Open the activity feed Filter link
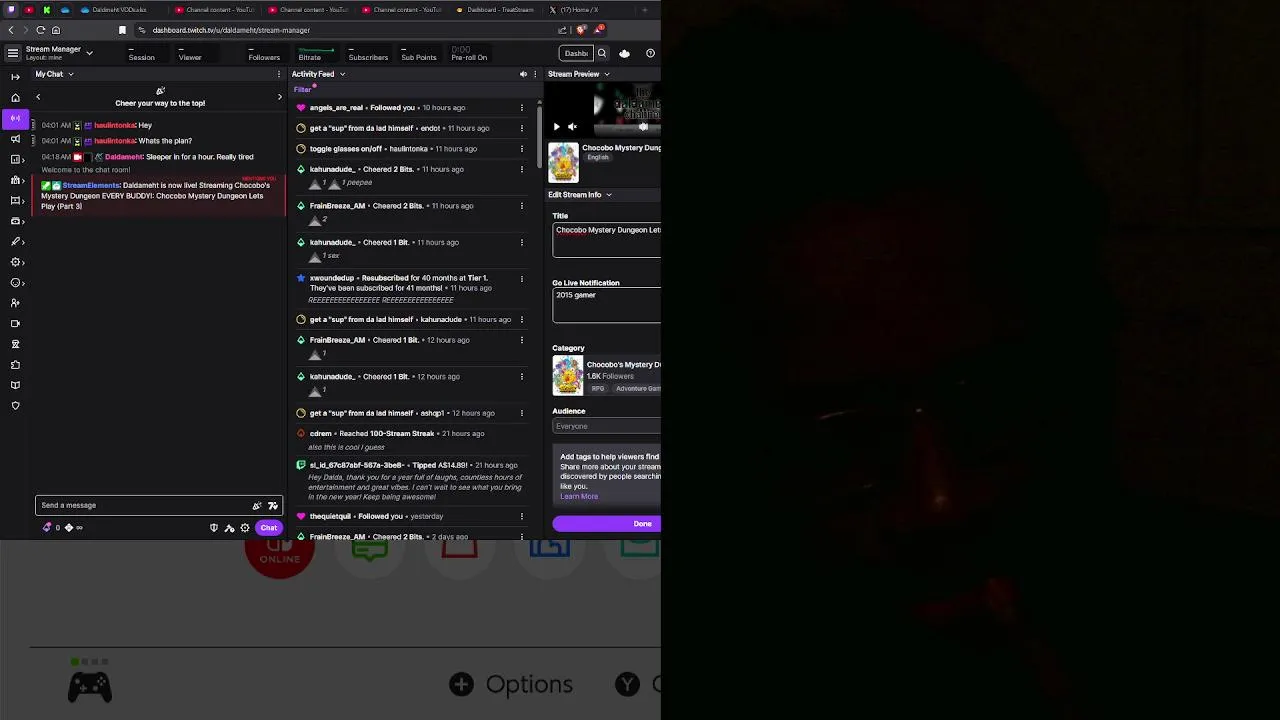 click(x=302, y=90)
